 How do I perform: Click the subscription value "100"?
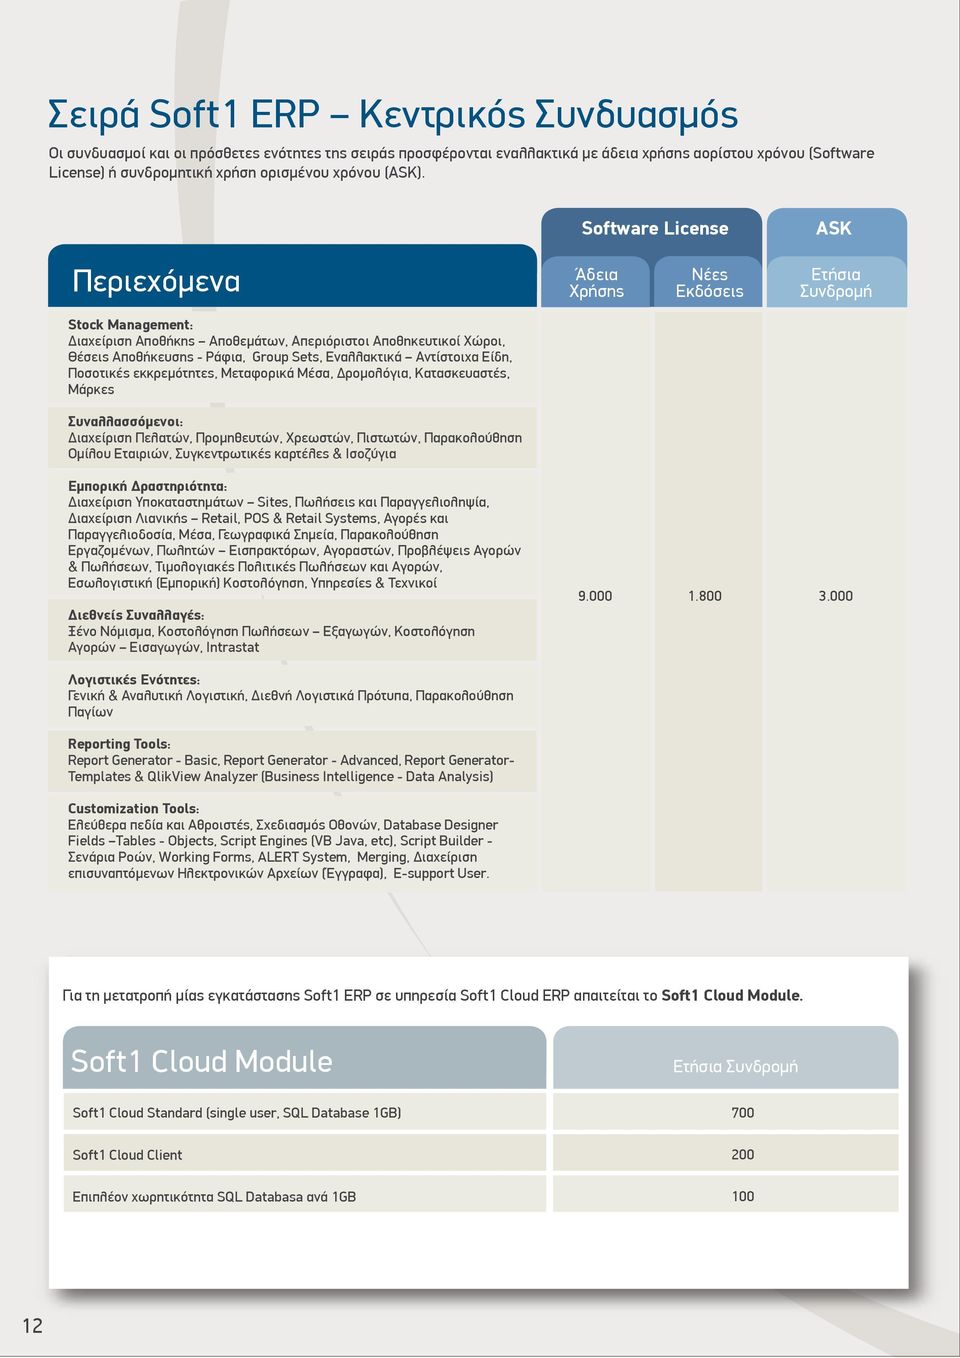(742, 1197)
